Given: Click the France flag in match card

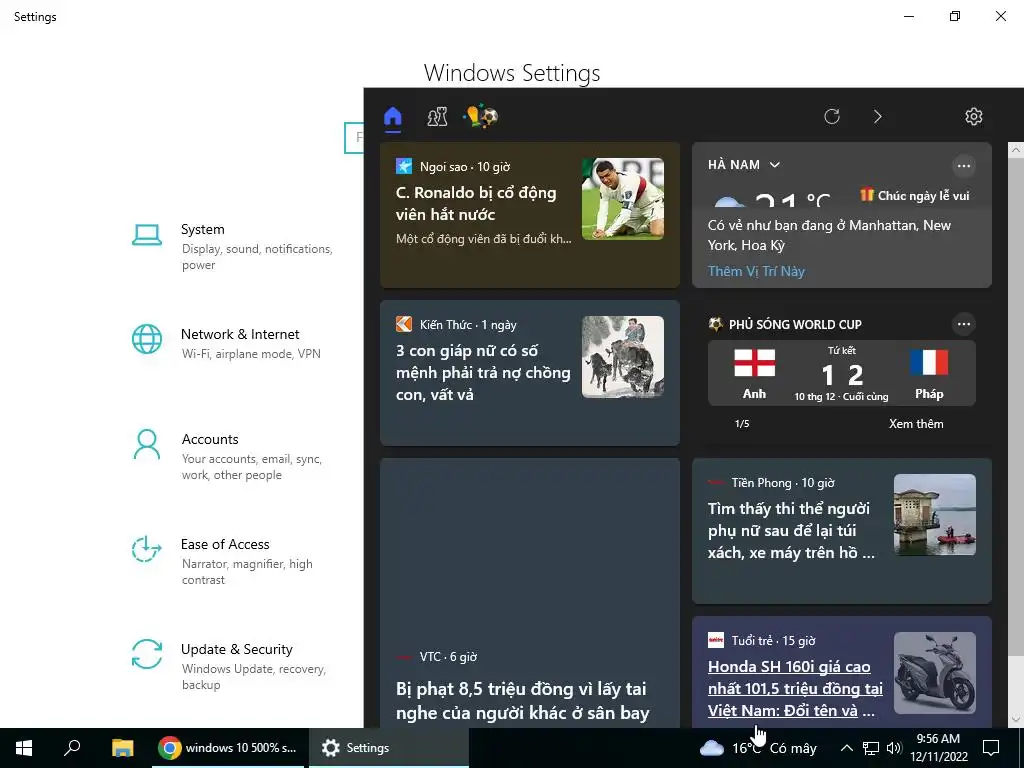Looking at the screenshot, I should pyautogui.click(x=929, y=363).
